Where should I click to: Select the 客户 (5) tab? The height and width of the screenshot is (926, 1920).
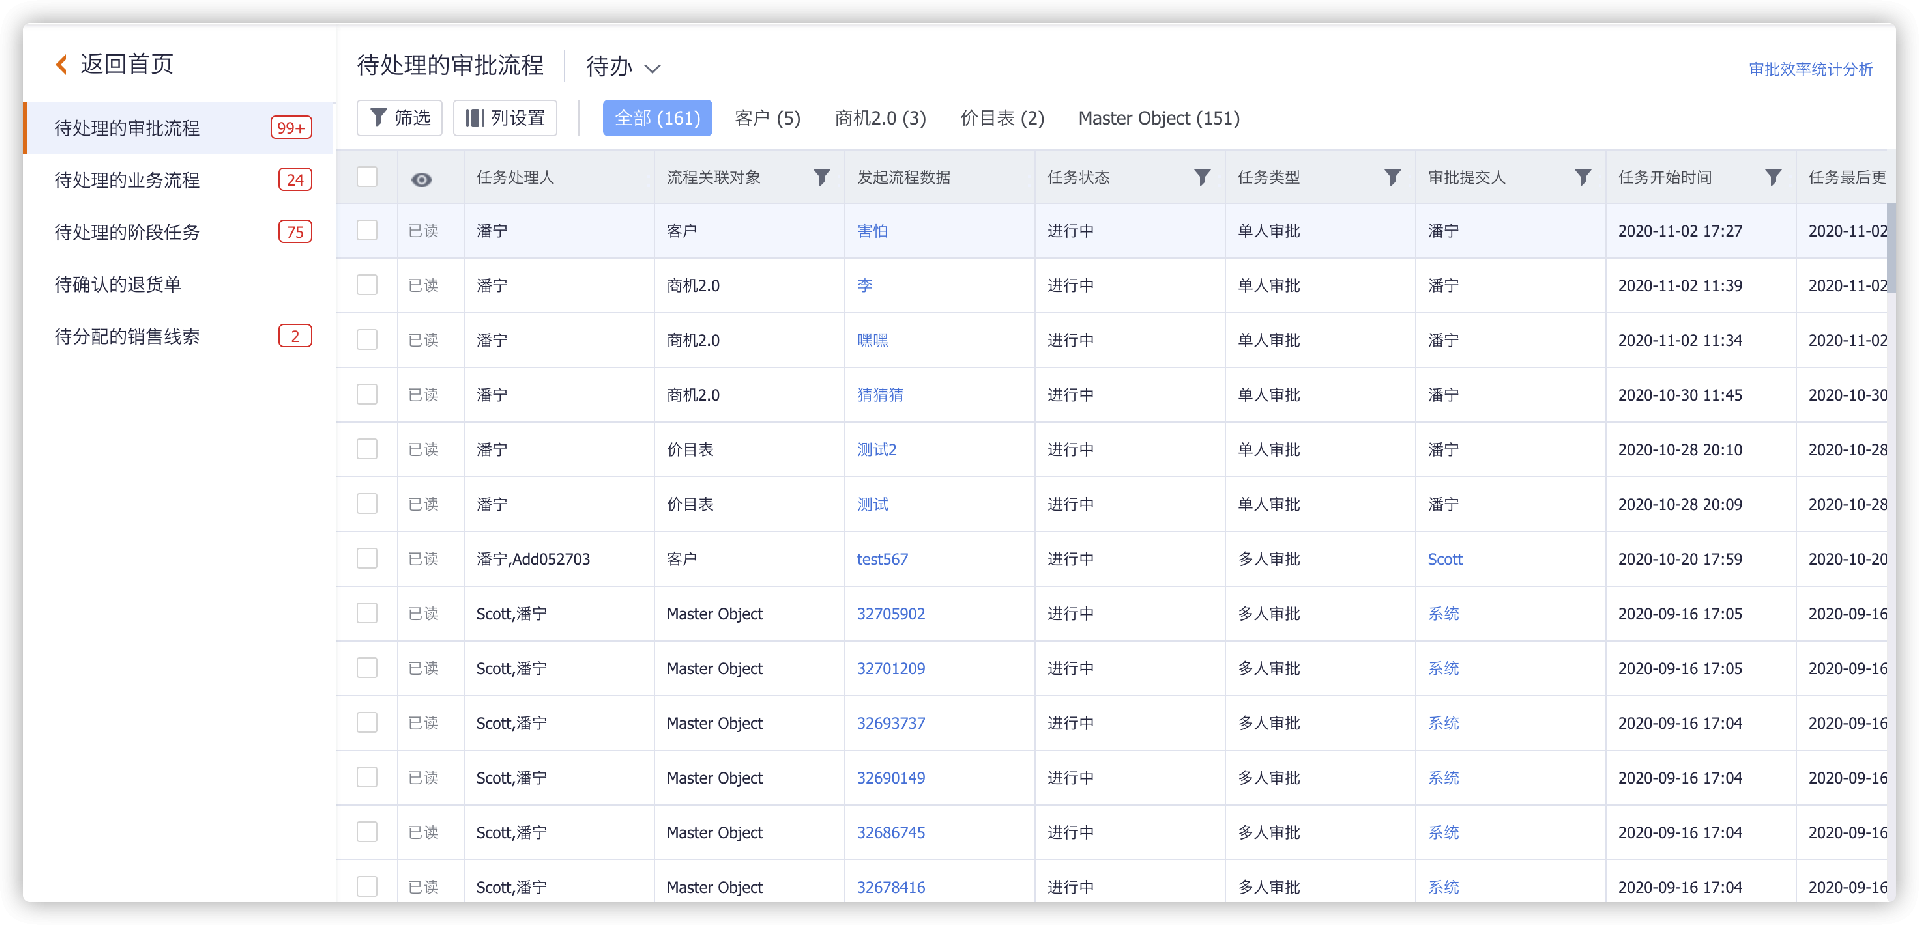[x=767, y=118]
